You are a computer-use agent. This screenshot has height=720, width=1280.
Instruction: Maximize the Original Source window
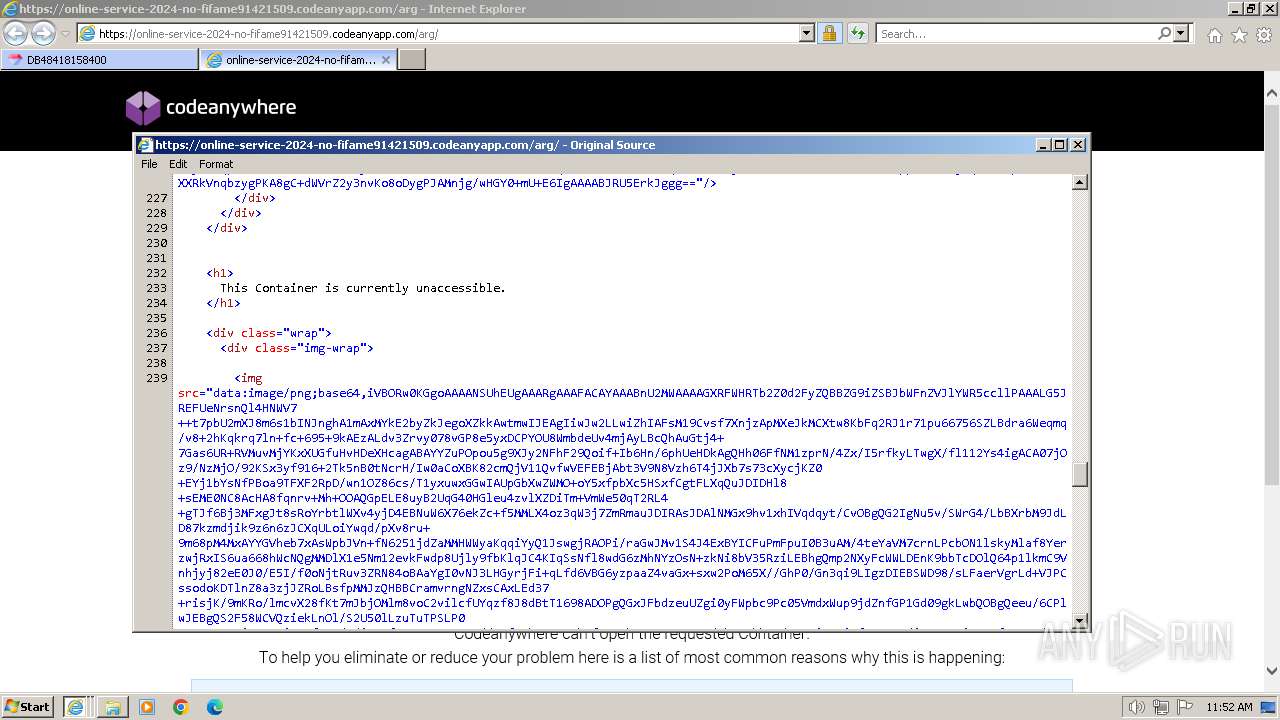1060,144
